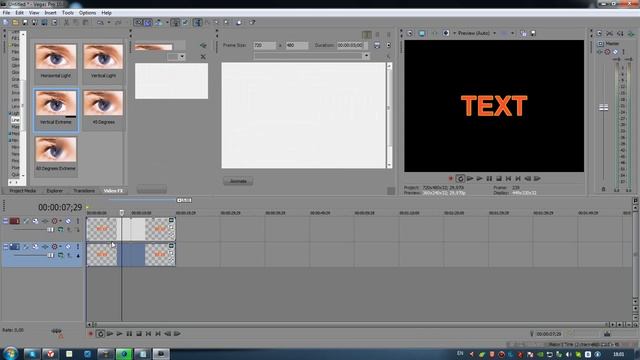
Task: Click the New project icon in the toolbar
Action: [x=6, y=22]
